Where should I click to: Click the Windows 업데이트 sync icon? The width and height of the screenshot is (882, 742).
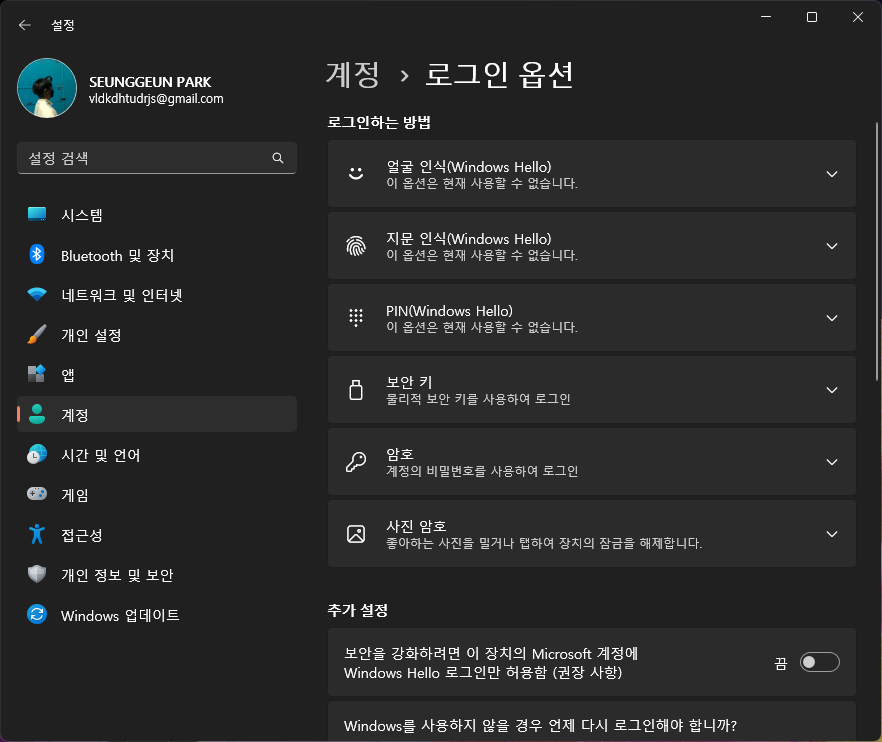point(37,614)
